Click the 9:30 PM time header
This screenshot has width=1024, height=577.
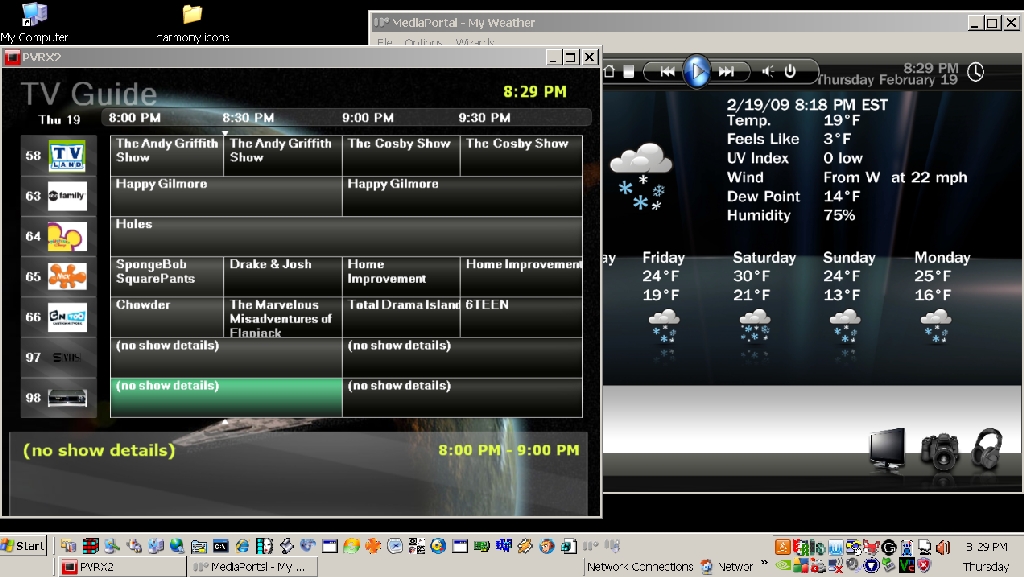[x=485, y=118]
